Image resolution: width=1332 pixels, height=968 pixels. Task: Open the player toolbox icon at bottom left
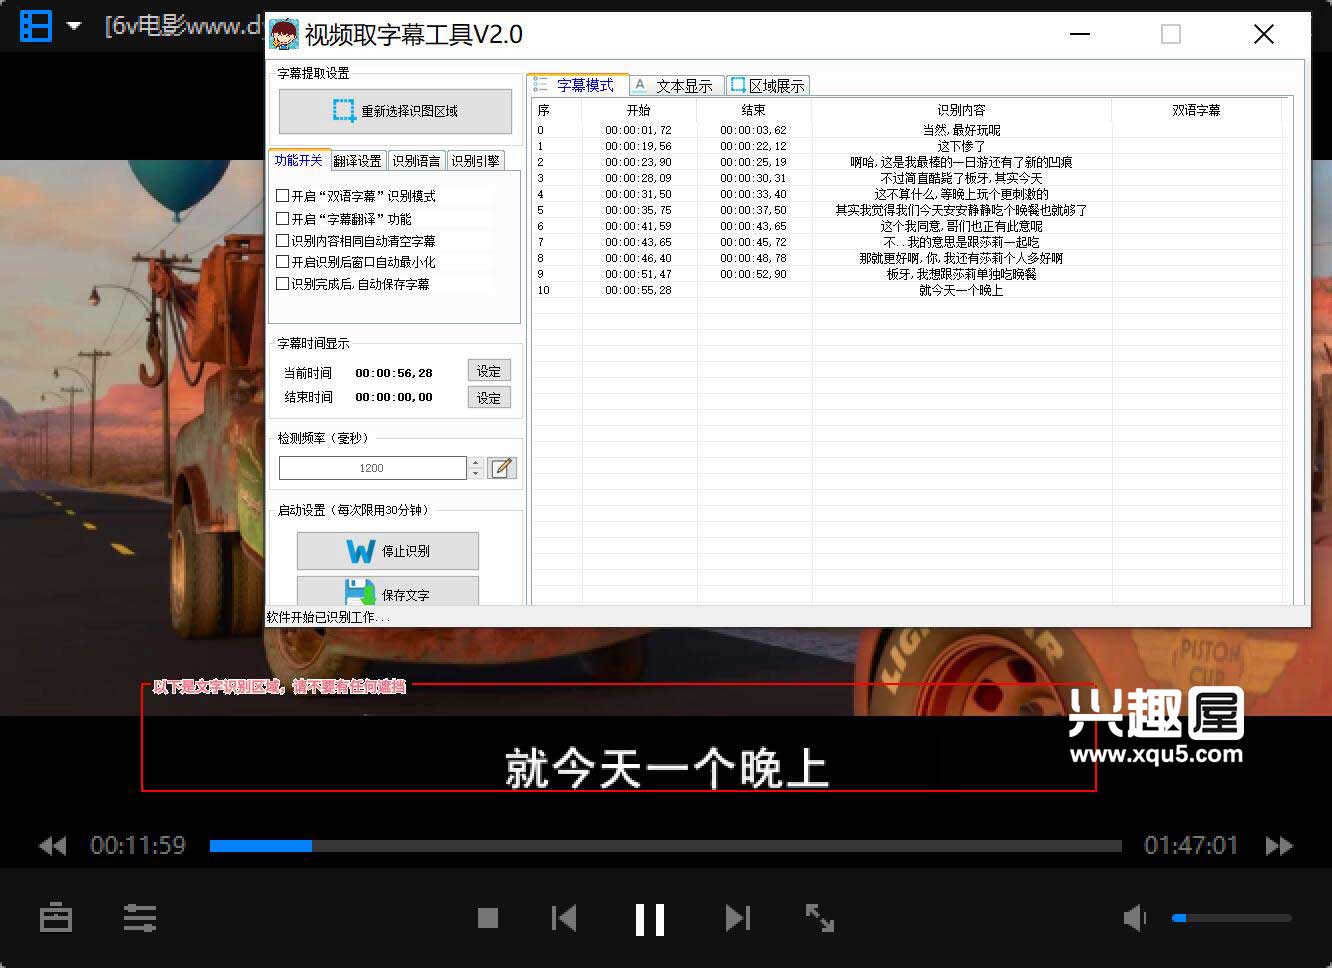(56, 917)
